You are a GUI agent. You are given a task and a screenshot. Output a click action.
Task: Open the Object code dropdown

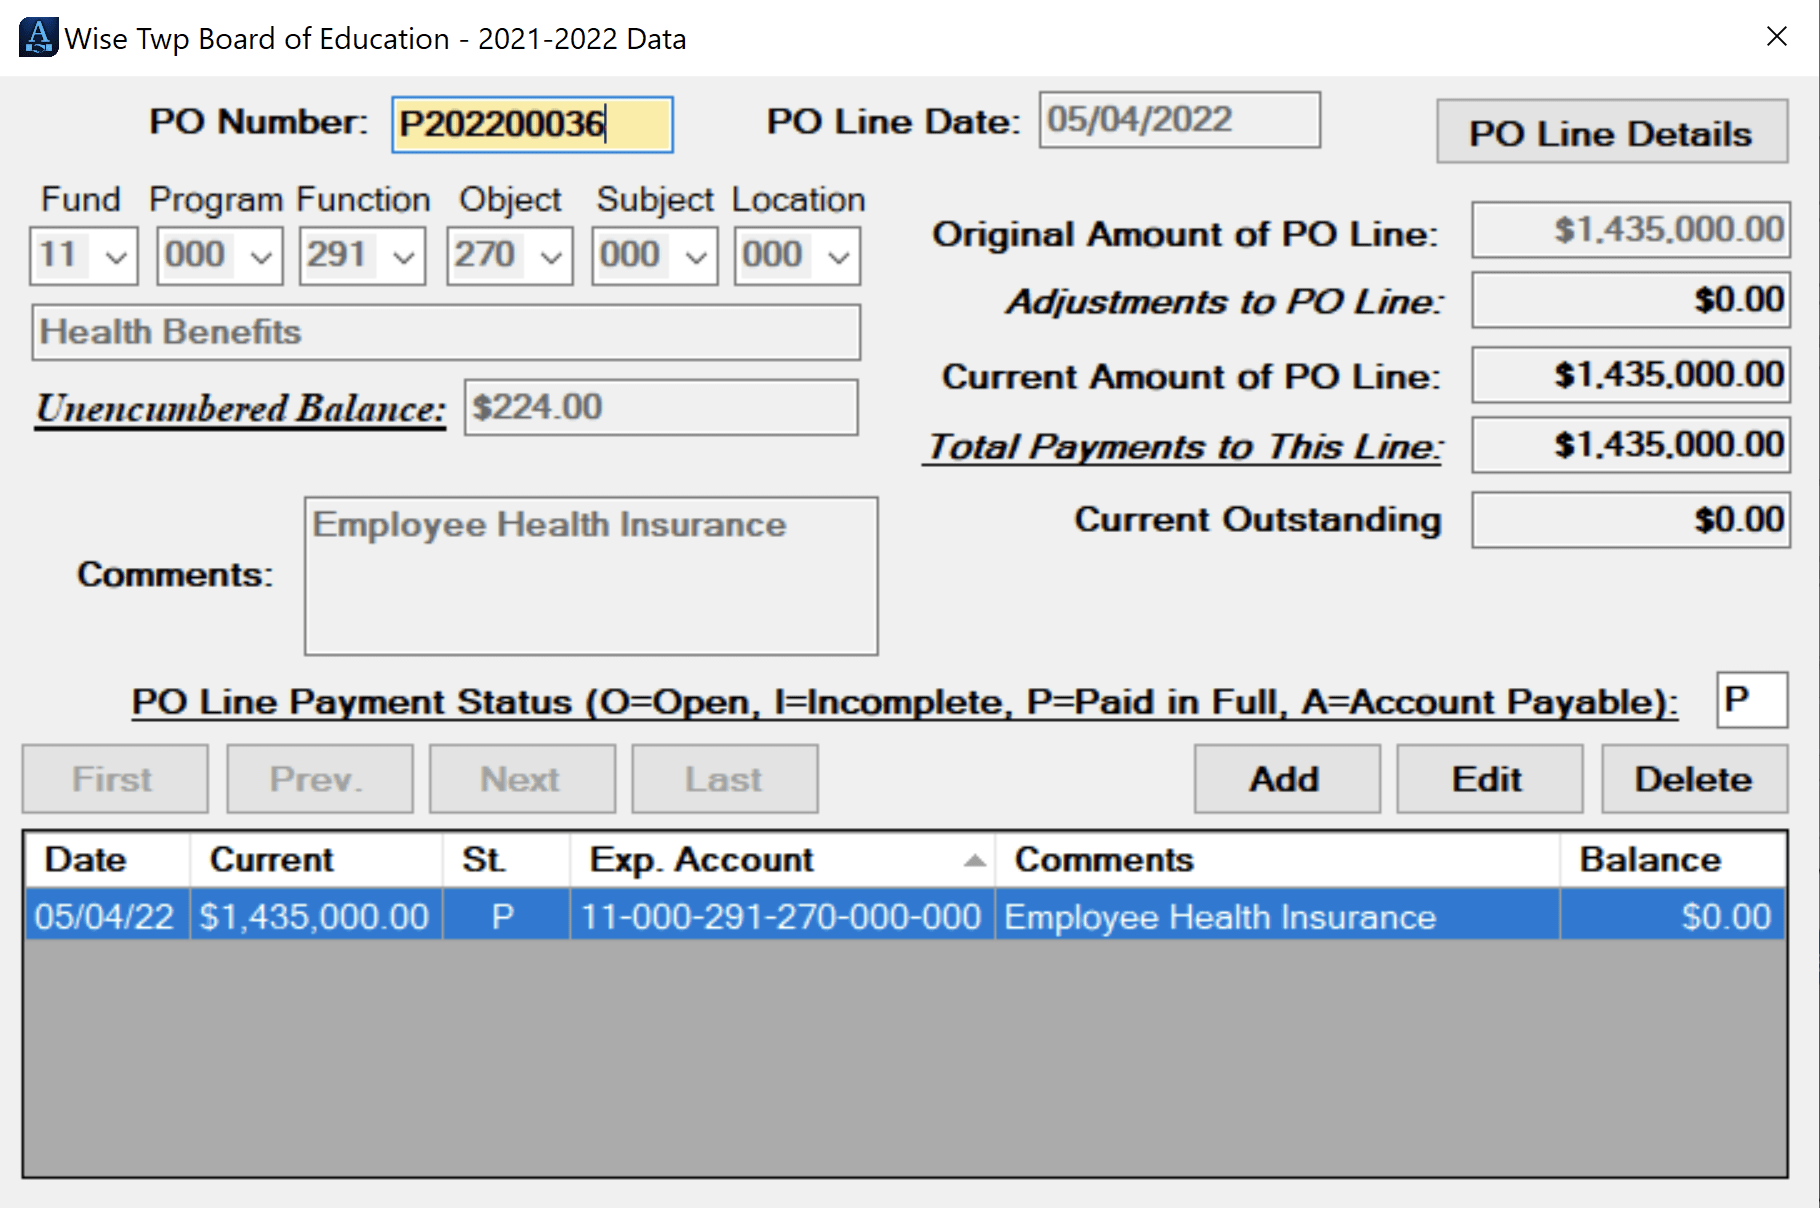pyautogui.click(x=549, y=255)
